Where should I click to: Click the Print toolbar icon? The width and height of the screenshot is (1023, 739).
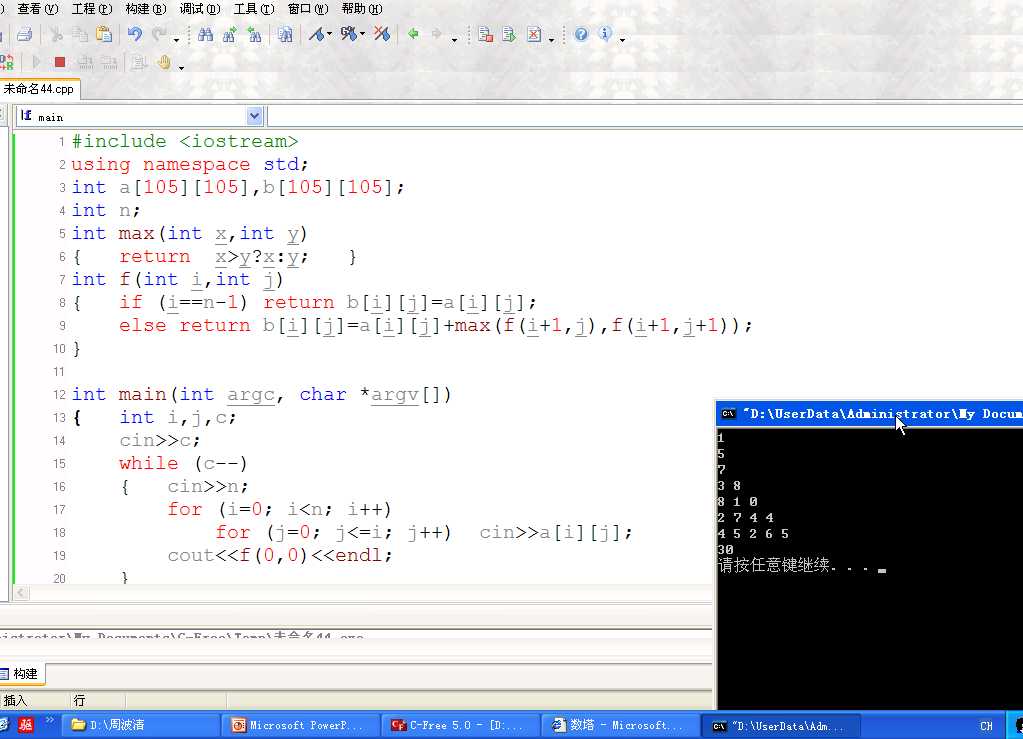25,34
